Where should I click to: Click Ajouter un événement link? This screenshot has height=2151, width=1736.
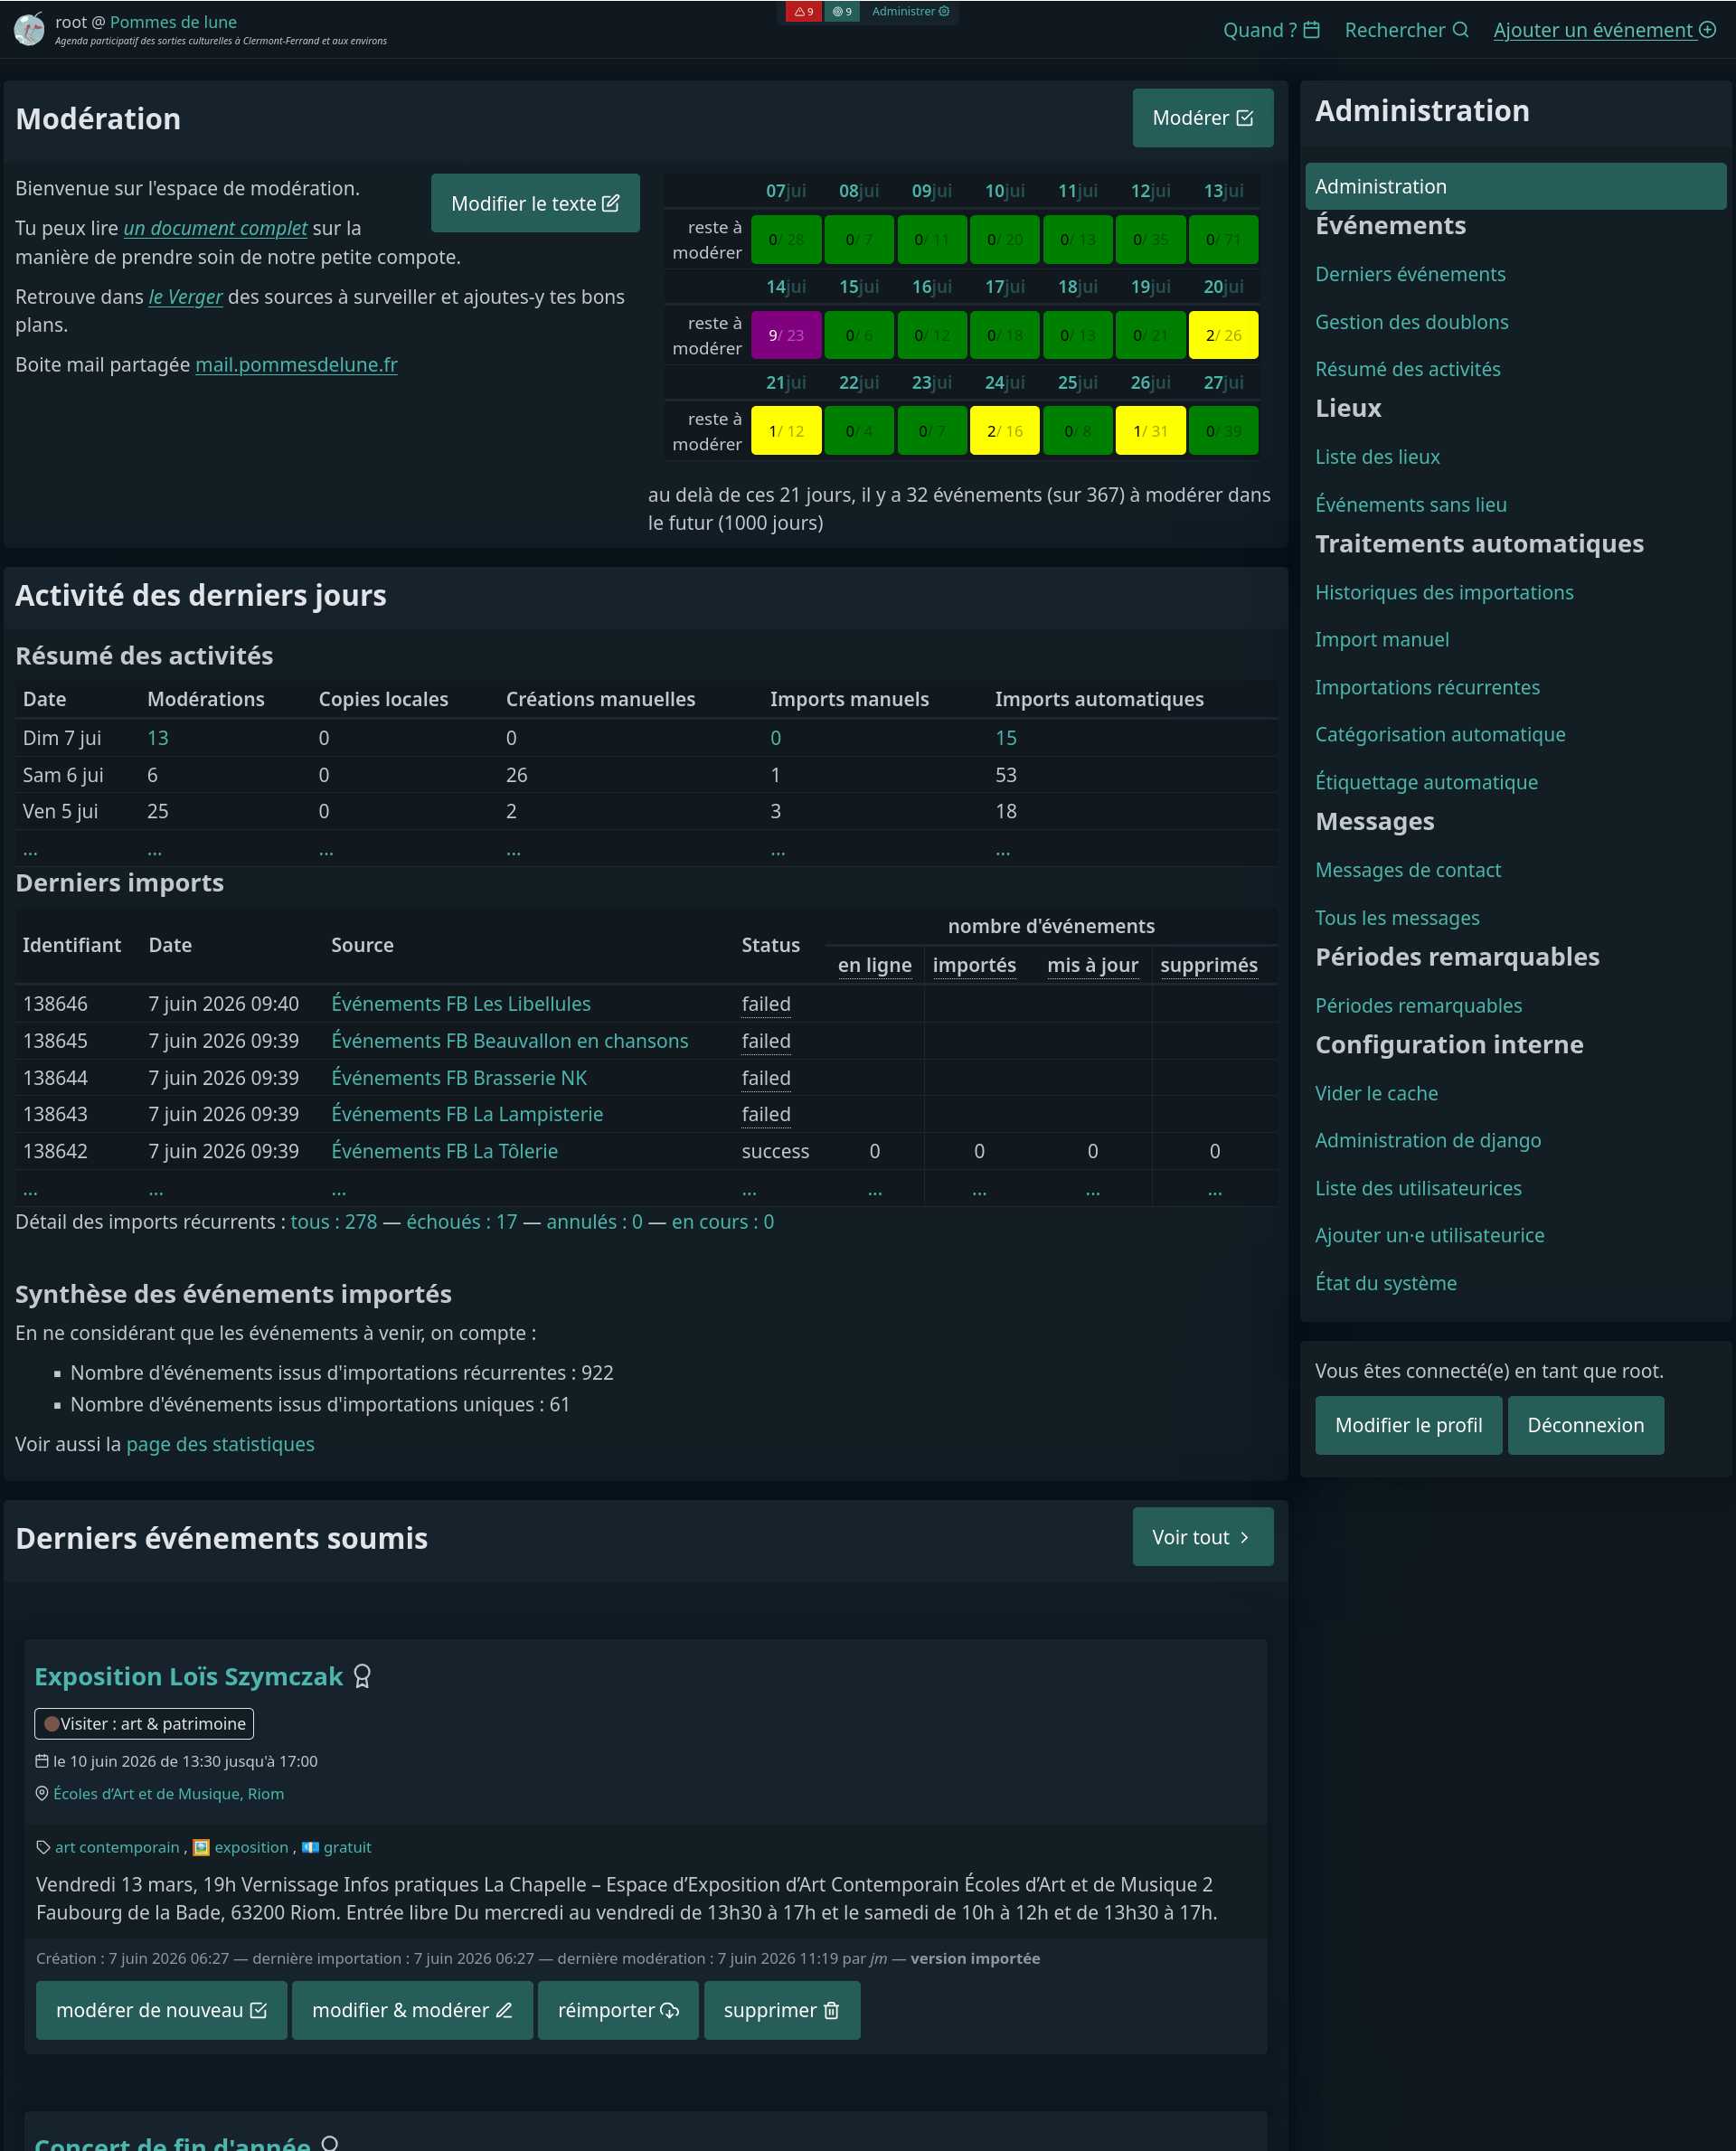[x=1604, y=30]
